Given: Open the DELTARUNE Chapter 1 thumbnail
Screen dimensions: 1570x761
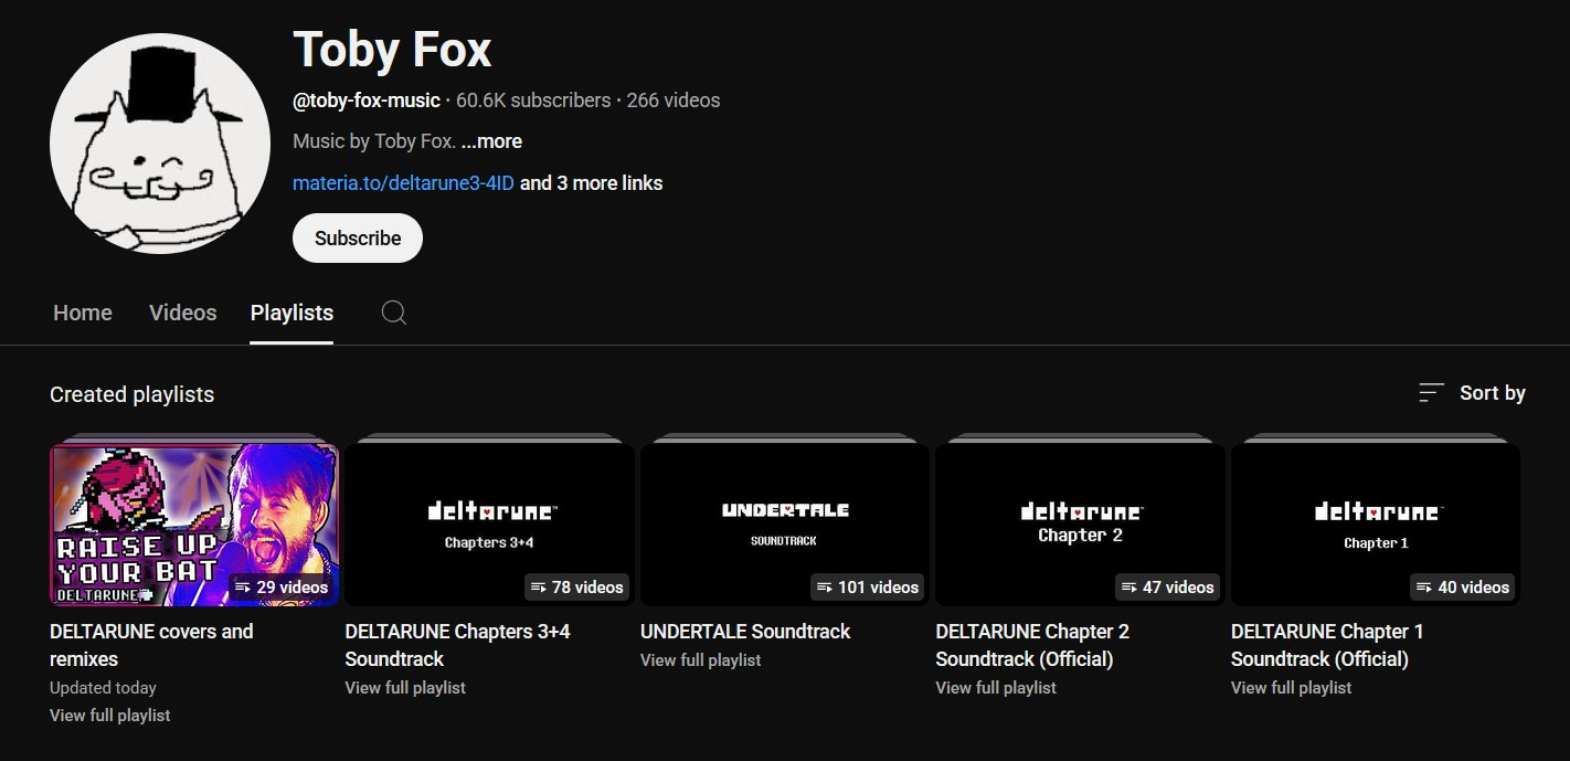Looking at the screenshot, I should (x=1375, y=525).
